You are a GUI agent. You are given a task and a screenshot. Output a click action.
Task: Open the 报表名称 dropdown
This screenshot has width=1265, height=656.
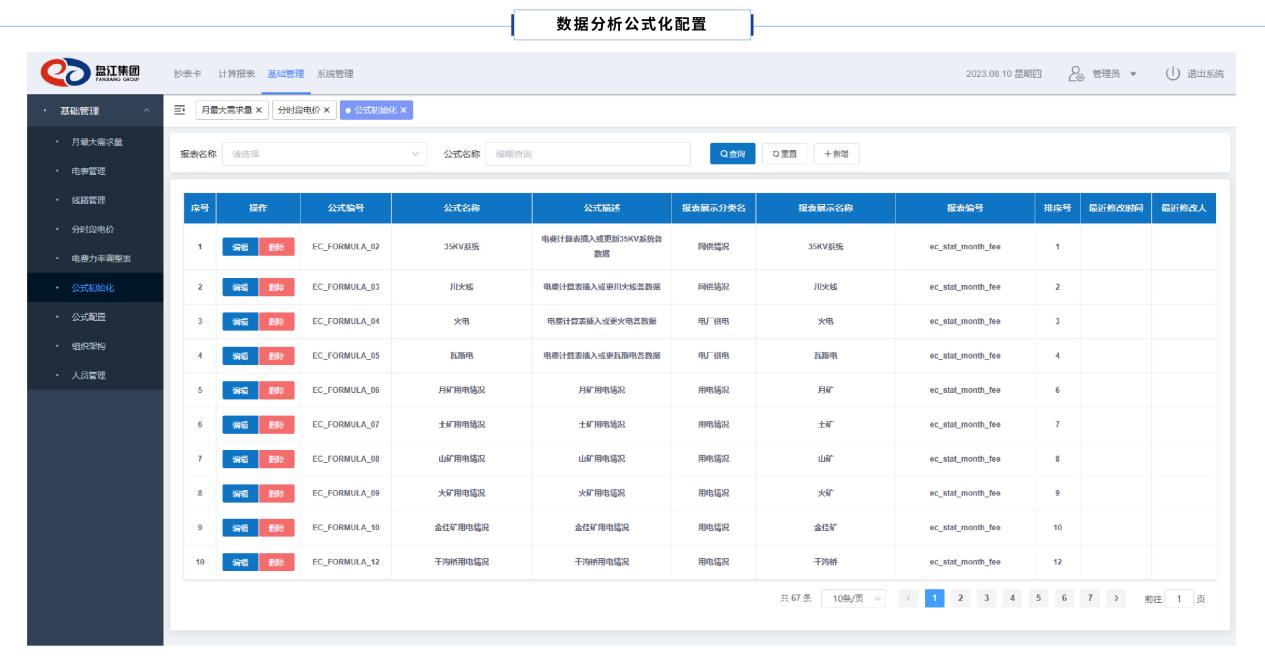[325, 154]
